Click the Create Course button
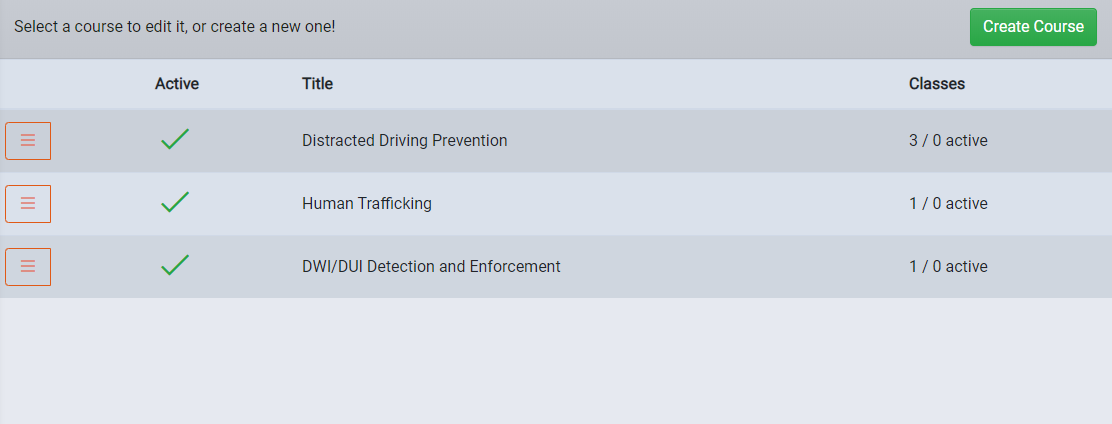 (1033, 27)
